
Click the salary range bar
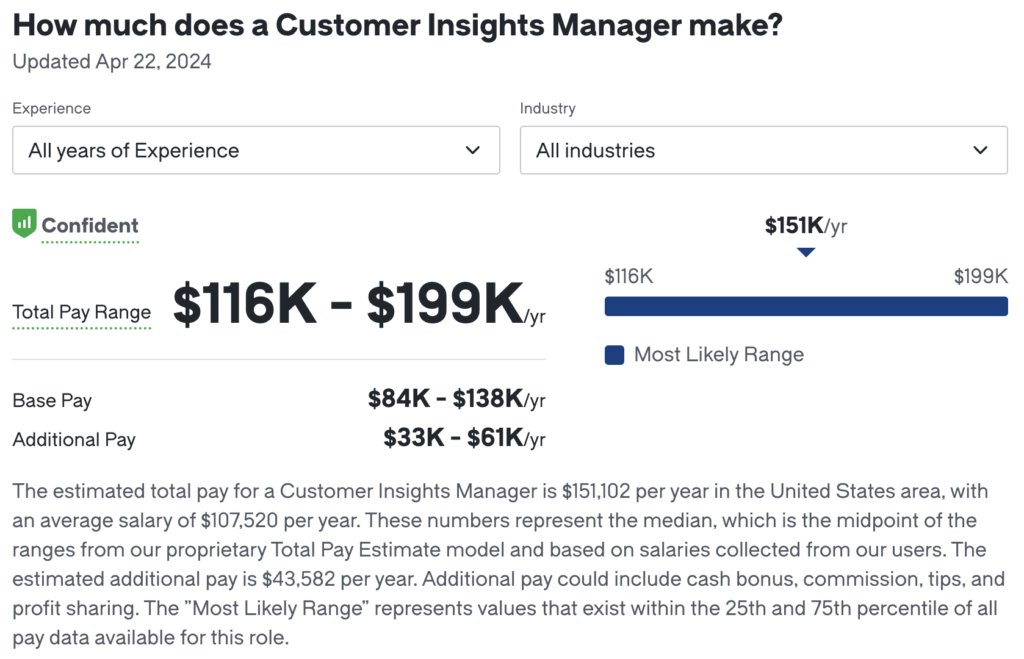tap(806, 305)
